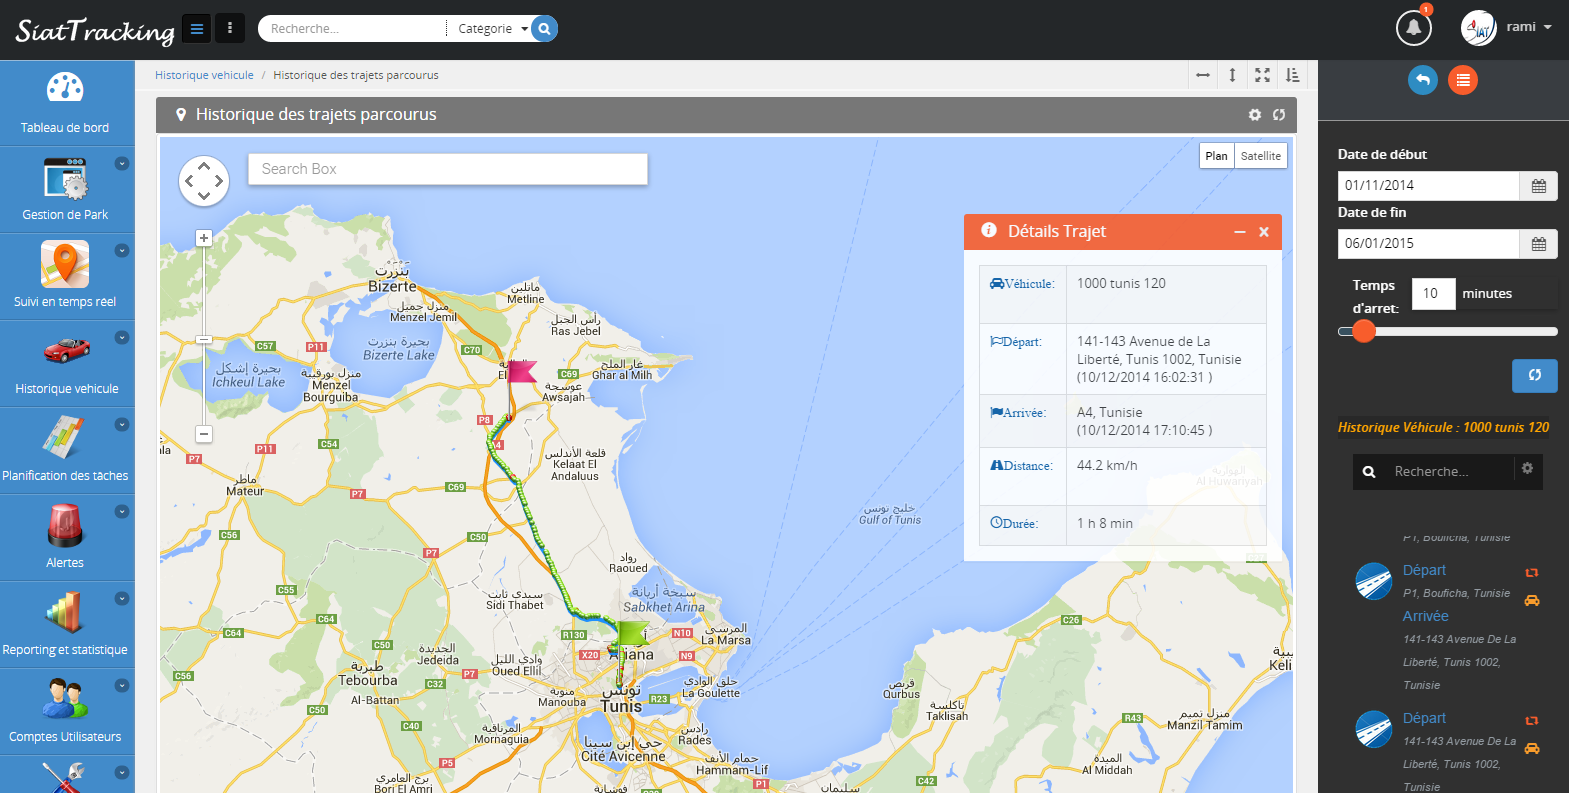Click horizontal expand arrows icon
The height and width of the screenshot is (793, 1569).
1203,75
